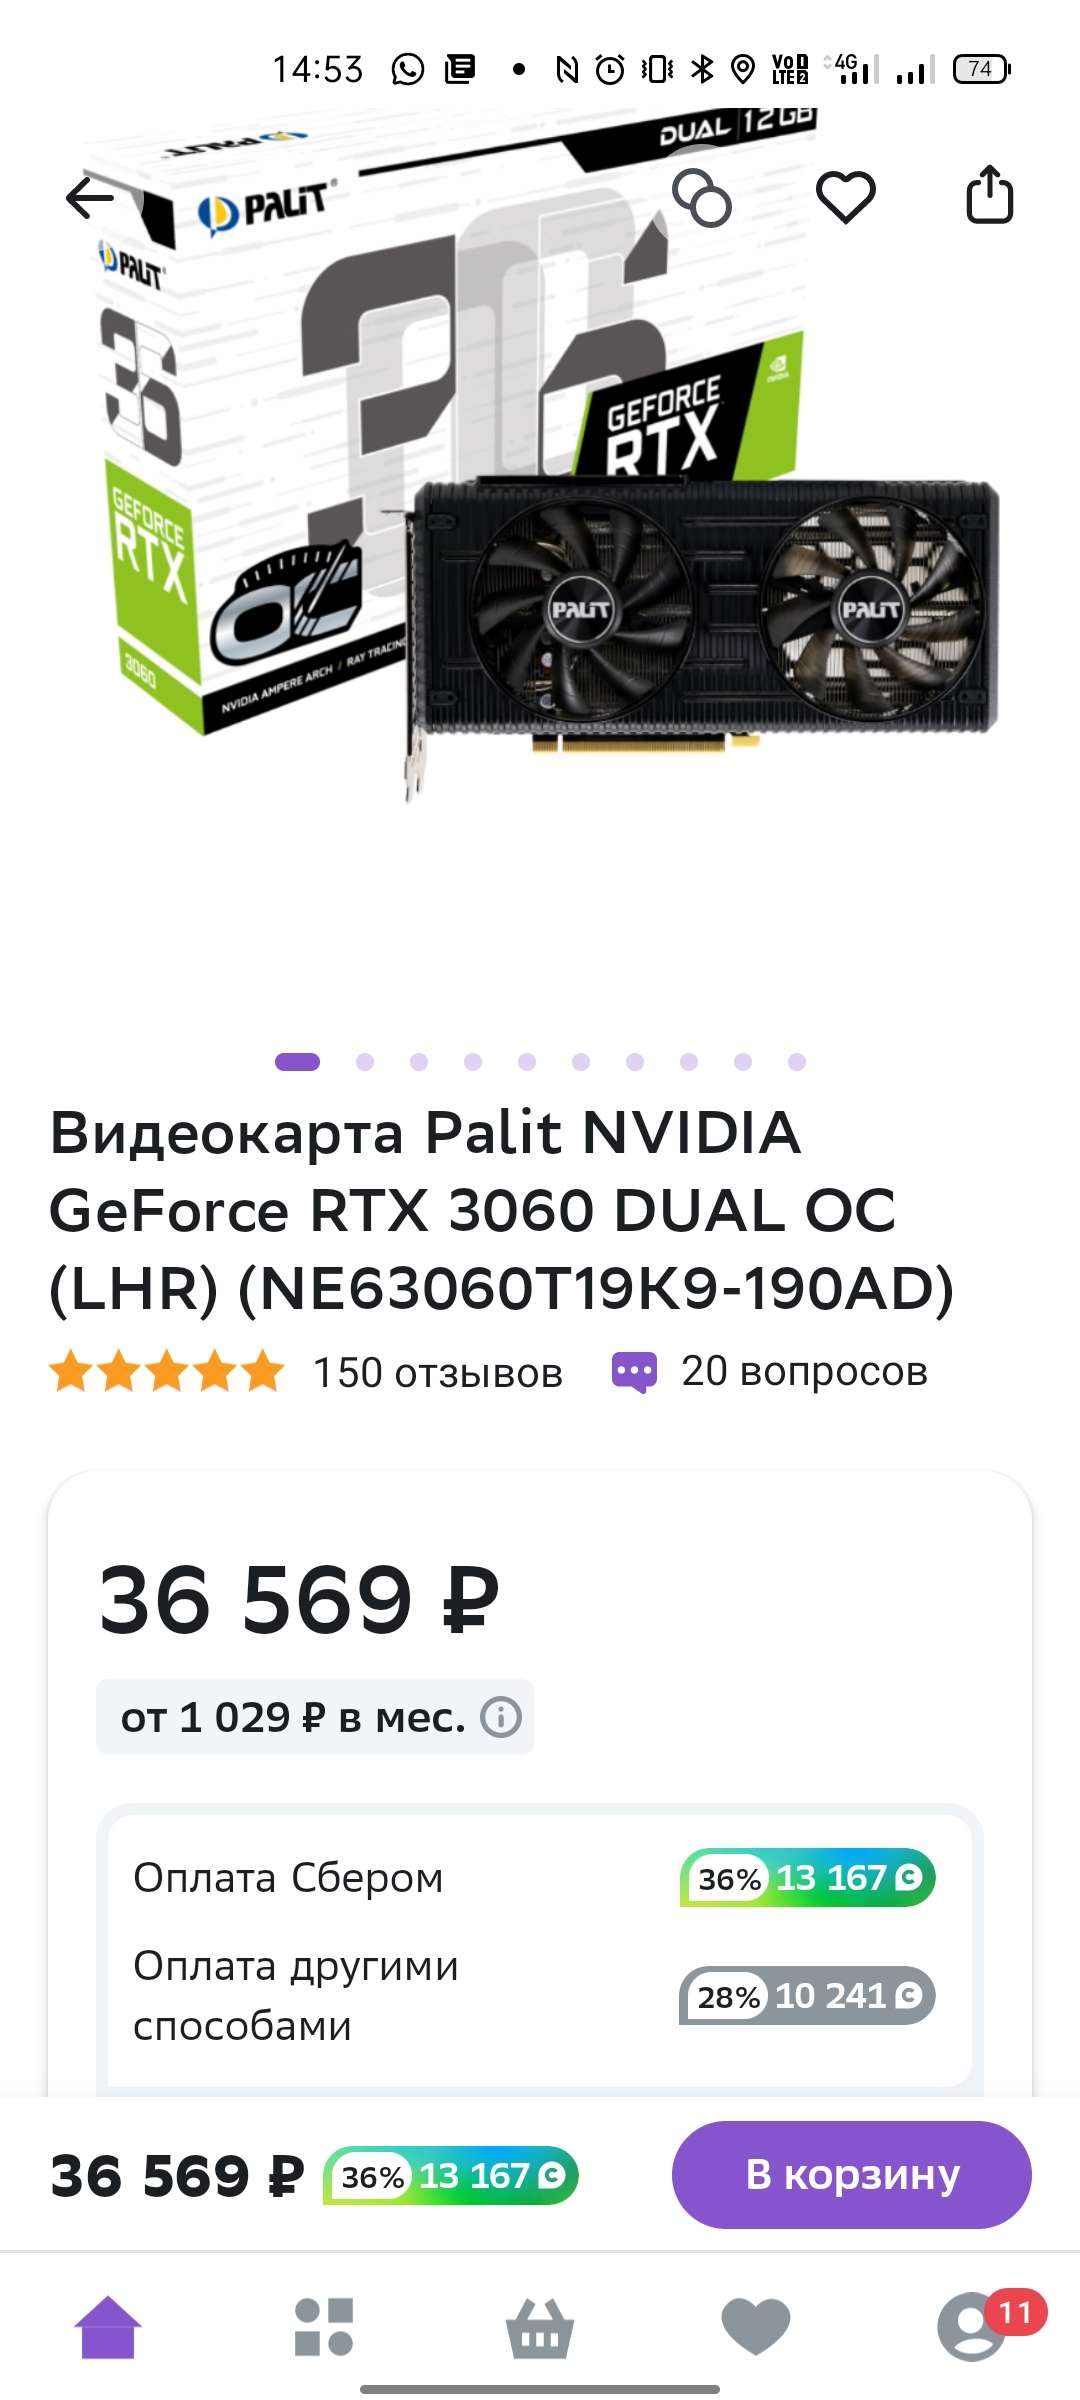Screen dimensions: 1080x2400
Task: Share this product via the share icon
Action: 989,194
